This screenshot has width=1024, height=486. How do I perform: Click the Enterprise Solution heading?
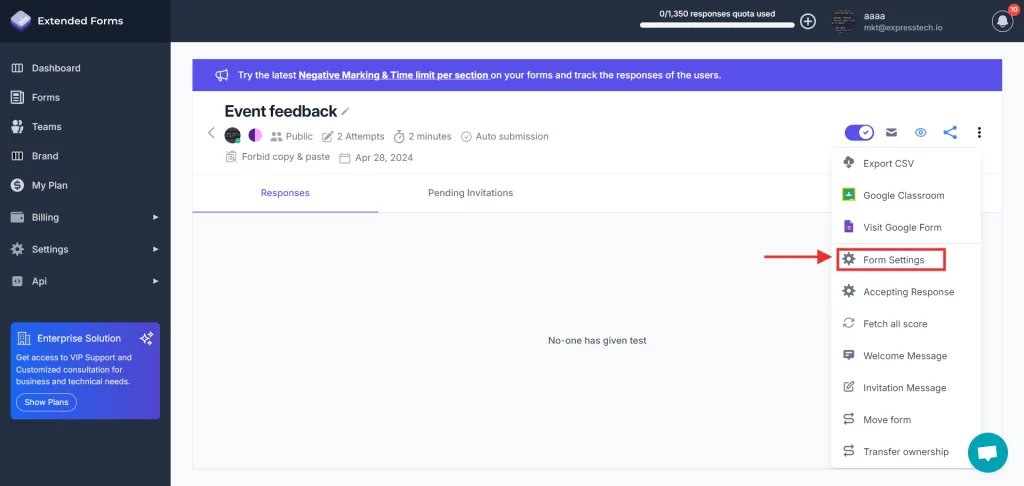click(x=79, y=338)
